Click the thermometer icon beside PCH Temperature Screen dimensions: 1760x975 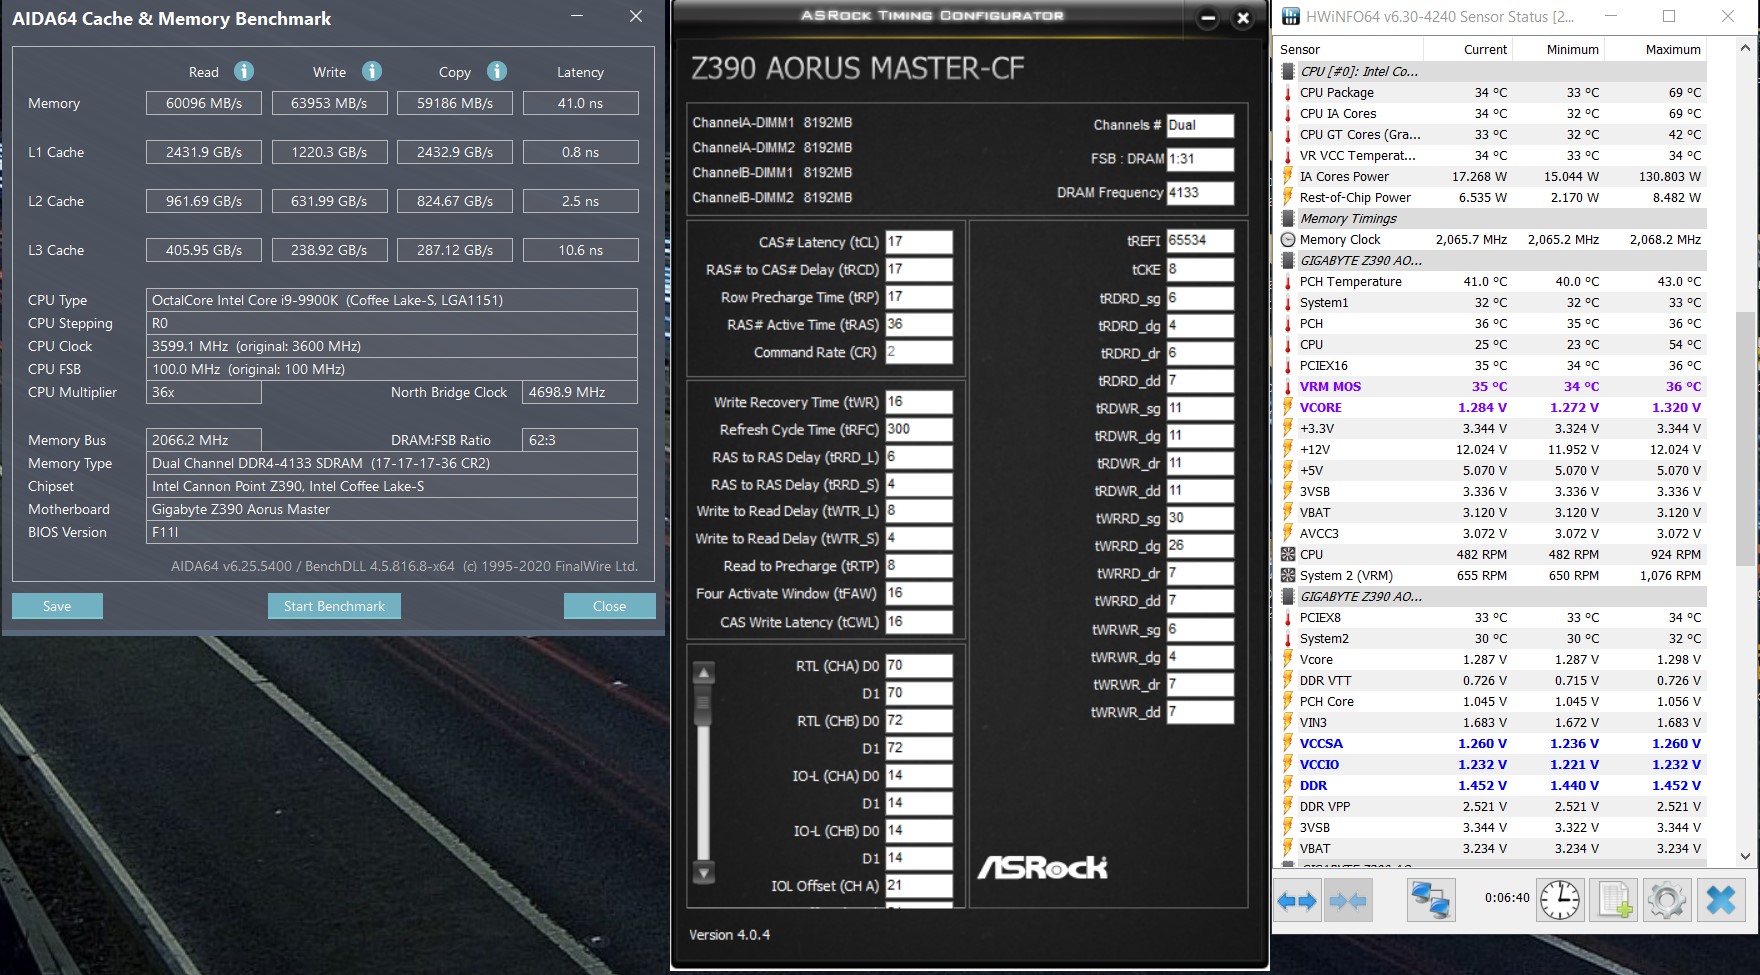1288,282
